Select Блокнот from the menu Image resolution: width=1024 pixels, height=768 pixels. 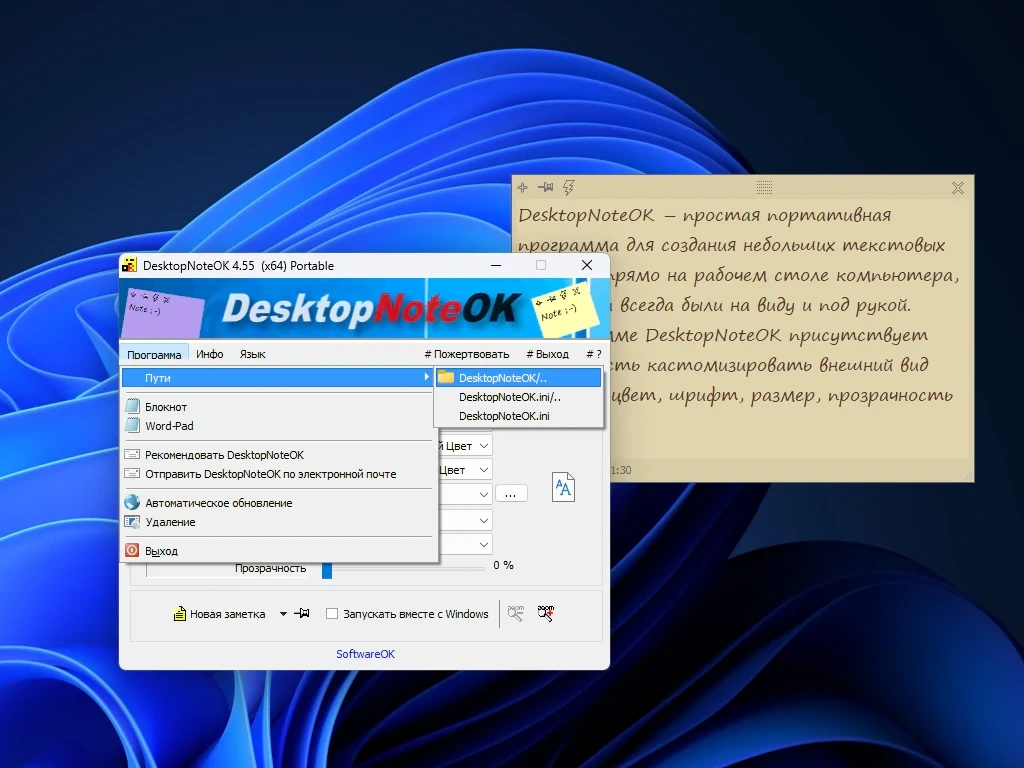[278, 406]
